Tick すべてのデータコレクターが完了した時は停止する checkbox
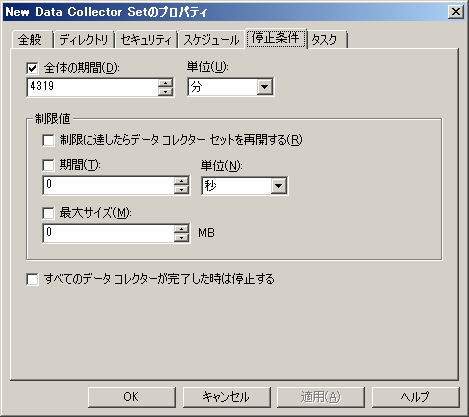469x417 pixels. click(32, 279)
